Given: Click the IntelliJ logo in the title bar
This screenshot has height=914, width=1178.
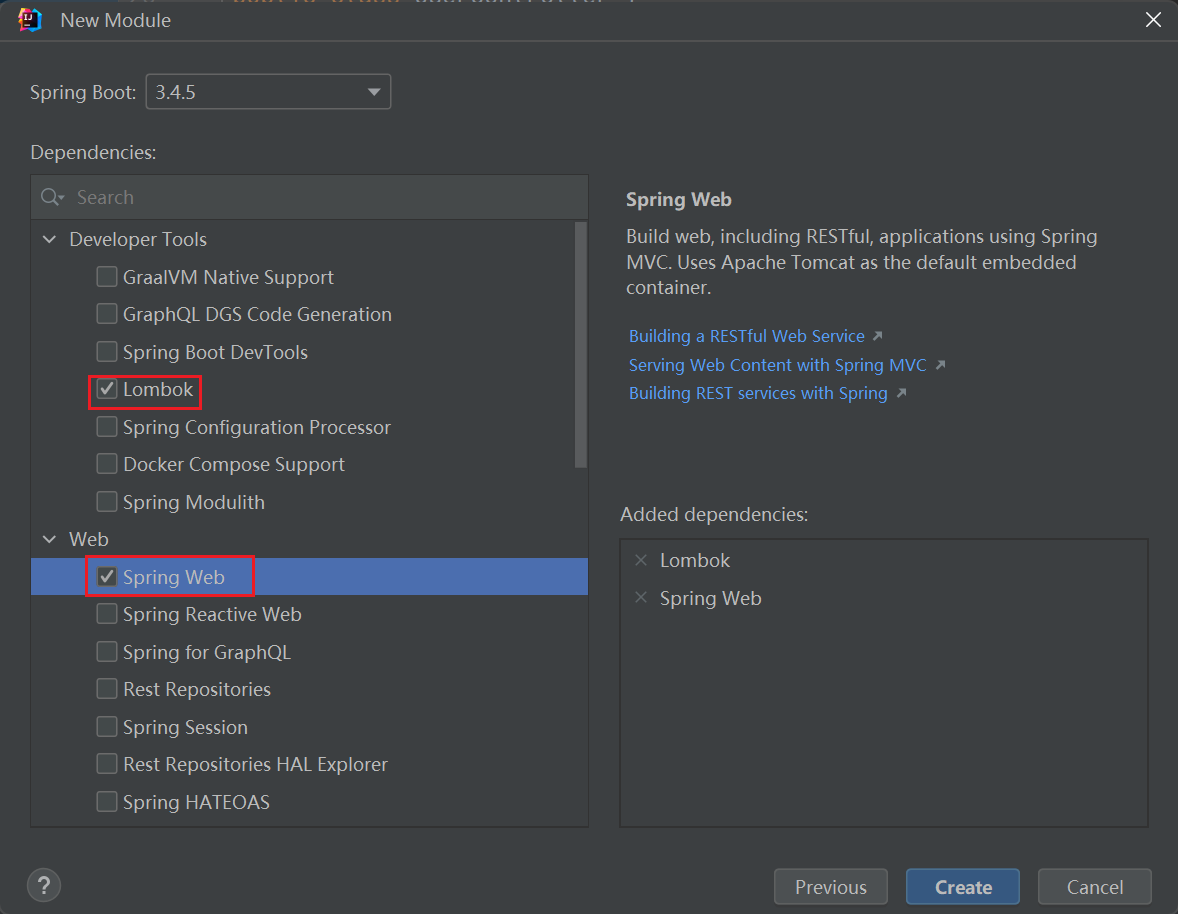Looking at the screenshot, I should click(x=30, y=19).
